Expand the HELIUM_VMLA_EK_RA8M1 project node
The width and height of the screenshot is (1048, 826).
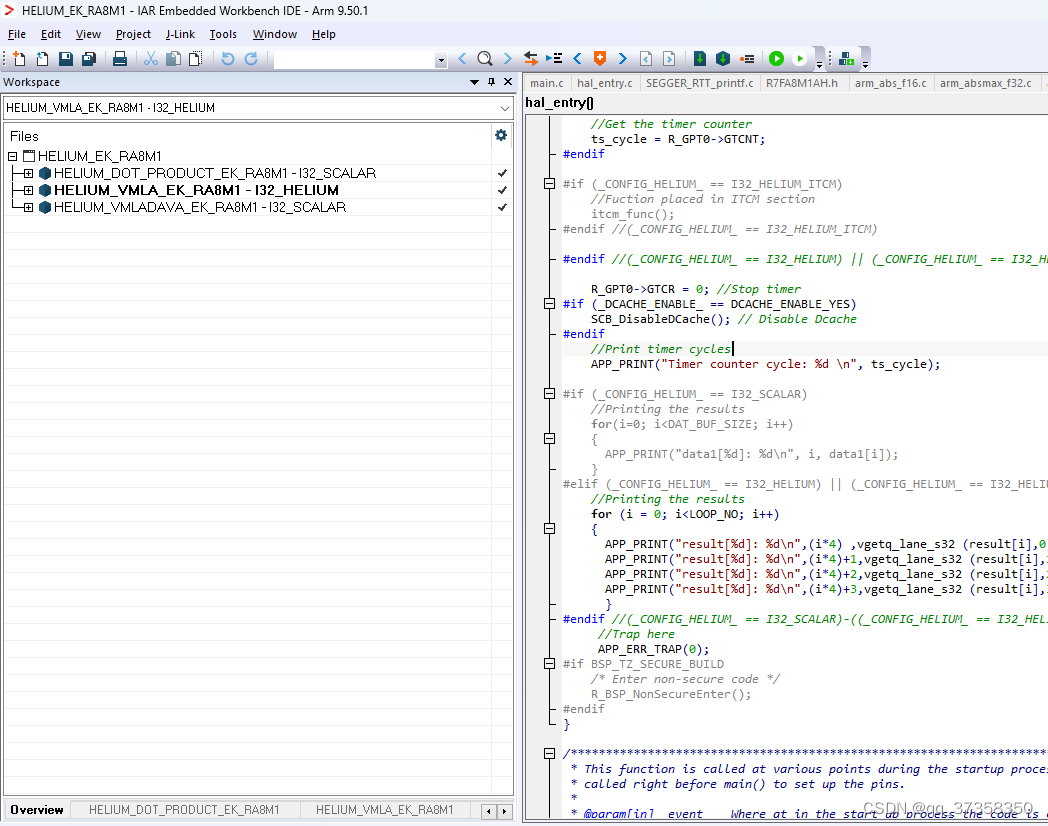(x=28, y=190)
